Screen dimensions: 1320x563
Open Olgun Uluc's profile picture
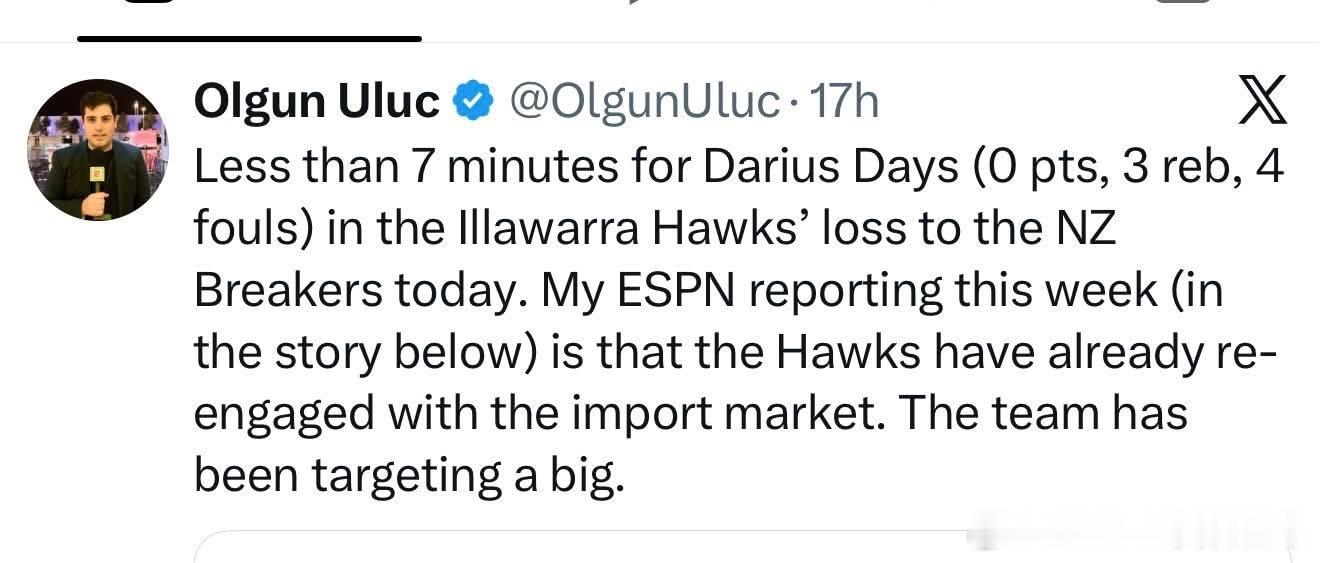point(98,150)
